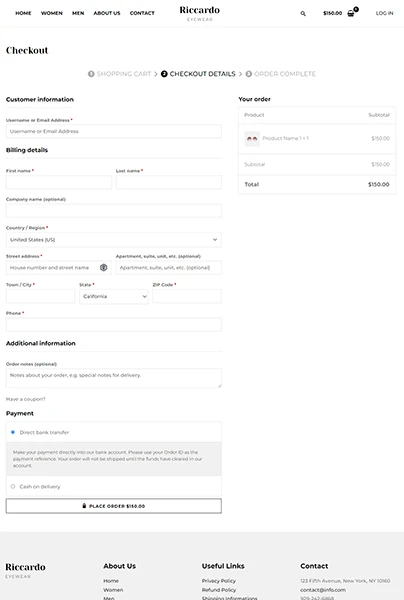Screen dimensions: 404x600
Task: Select Direct bank transfer payment option
Action: [13, 432]
